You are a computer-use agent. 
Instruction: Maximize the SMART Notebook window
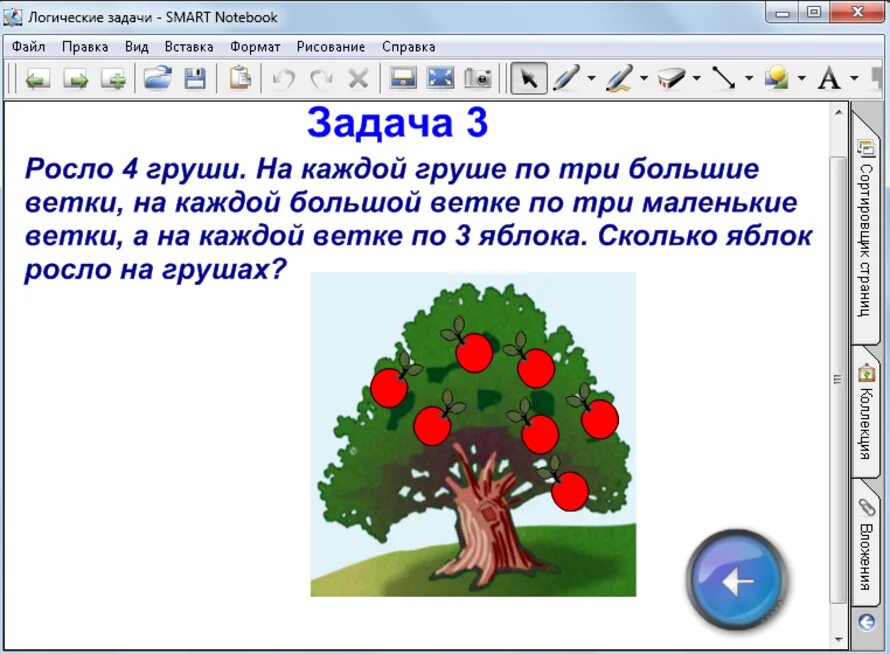813,12
